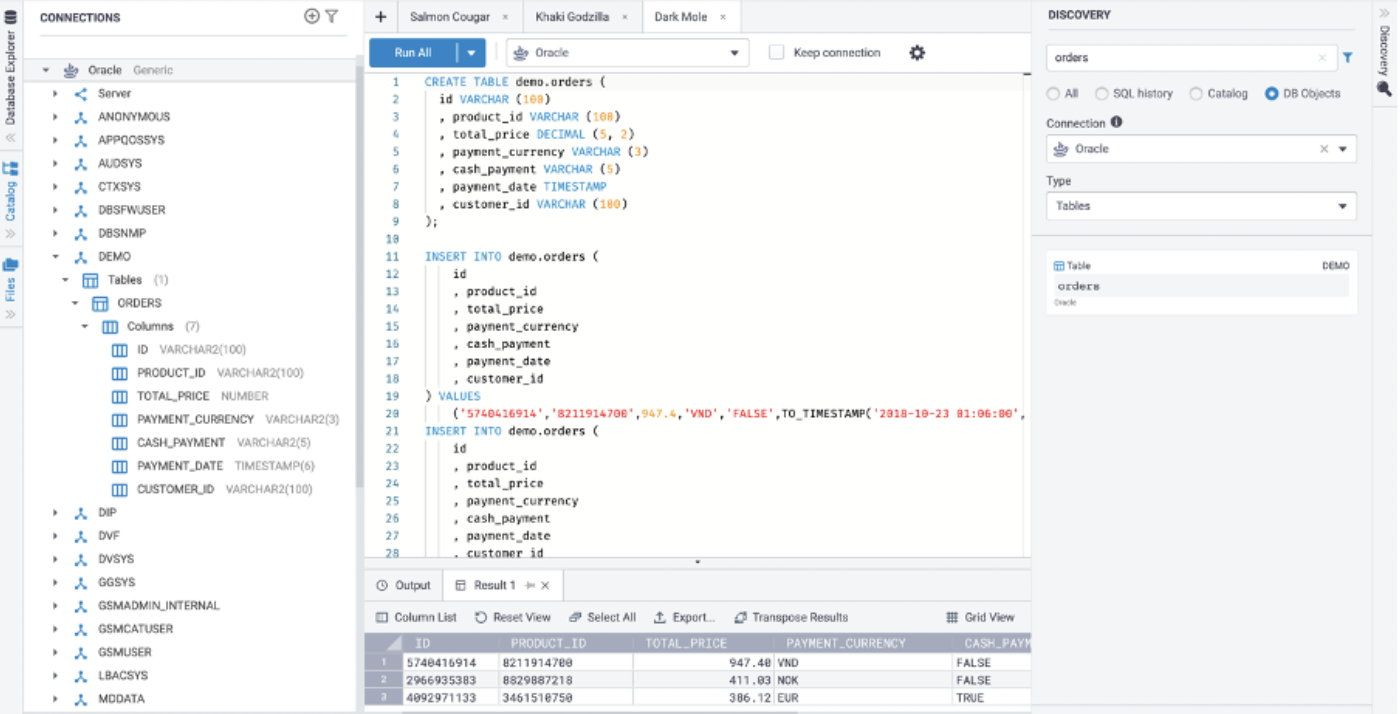Click the Oracle database icon in tree
Viewport: 1400px width, 714px height.
[x=71, y=71]
